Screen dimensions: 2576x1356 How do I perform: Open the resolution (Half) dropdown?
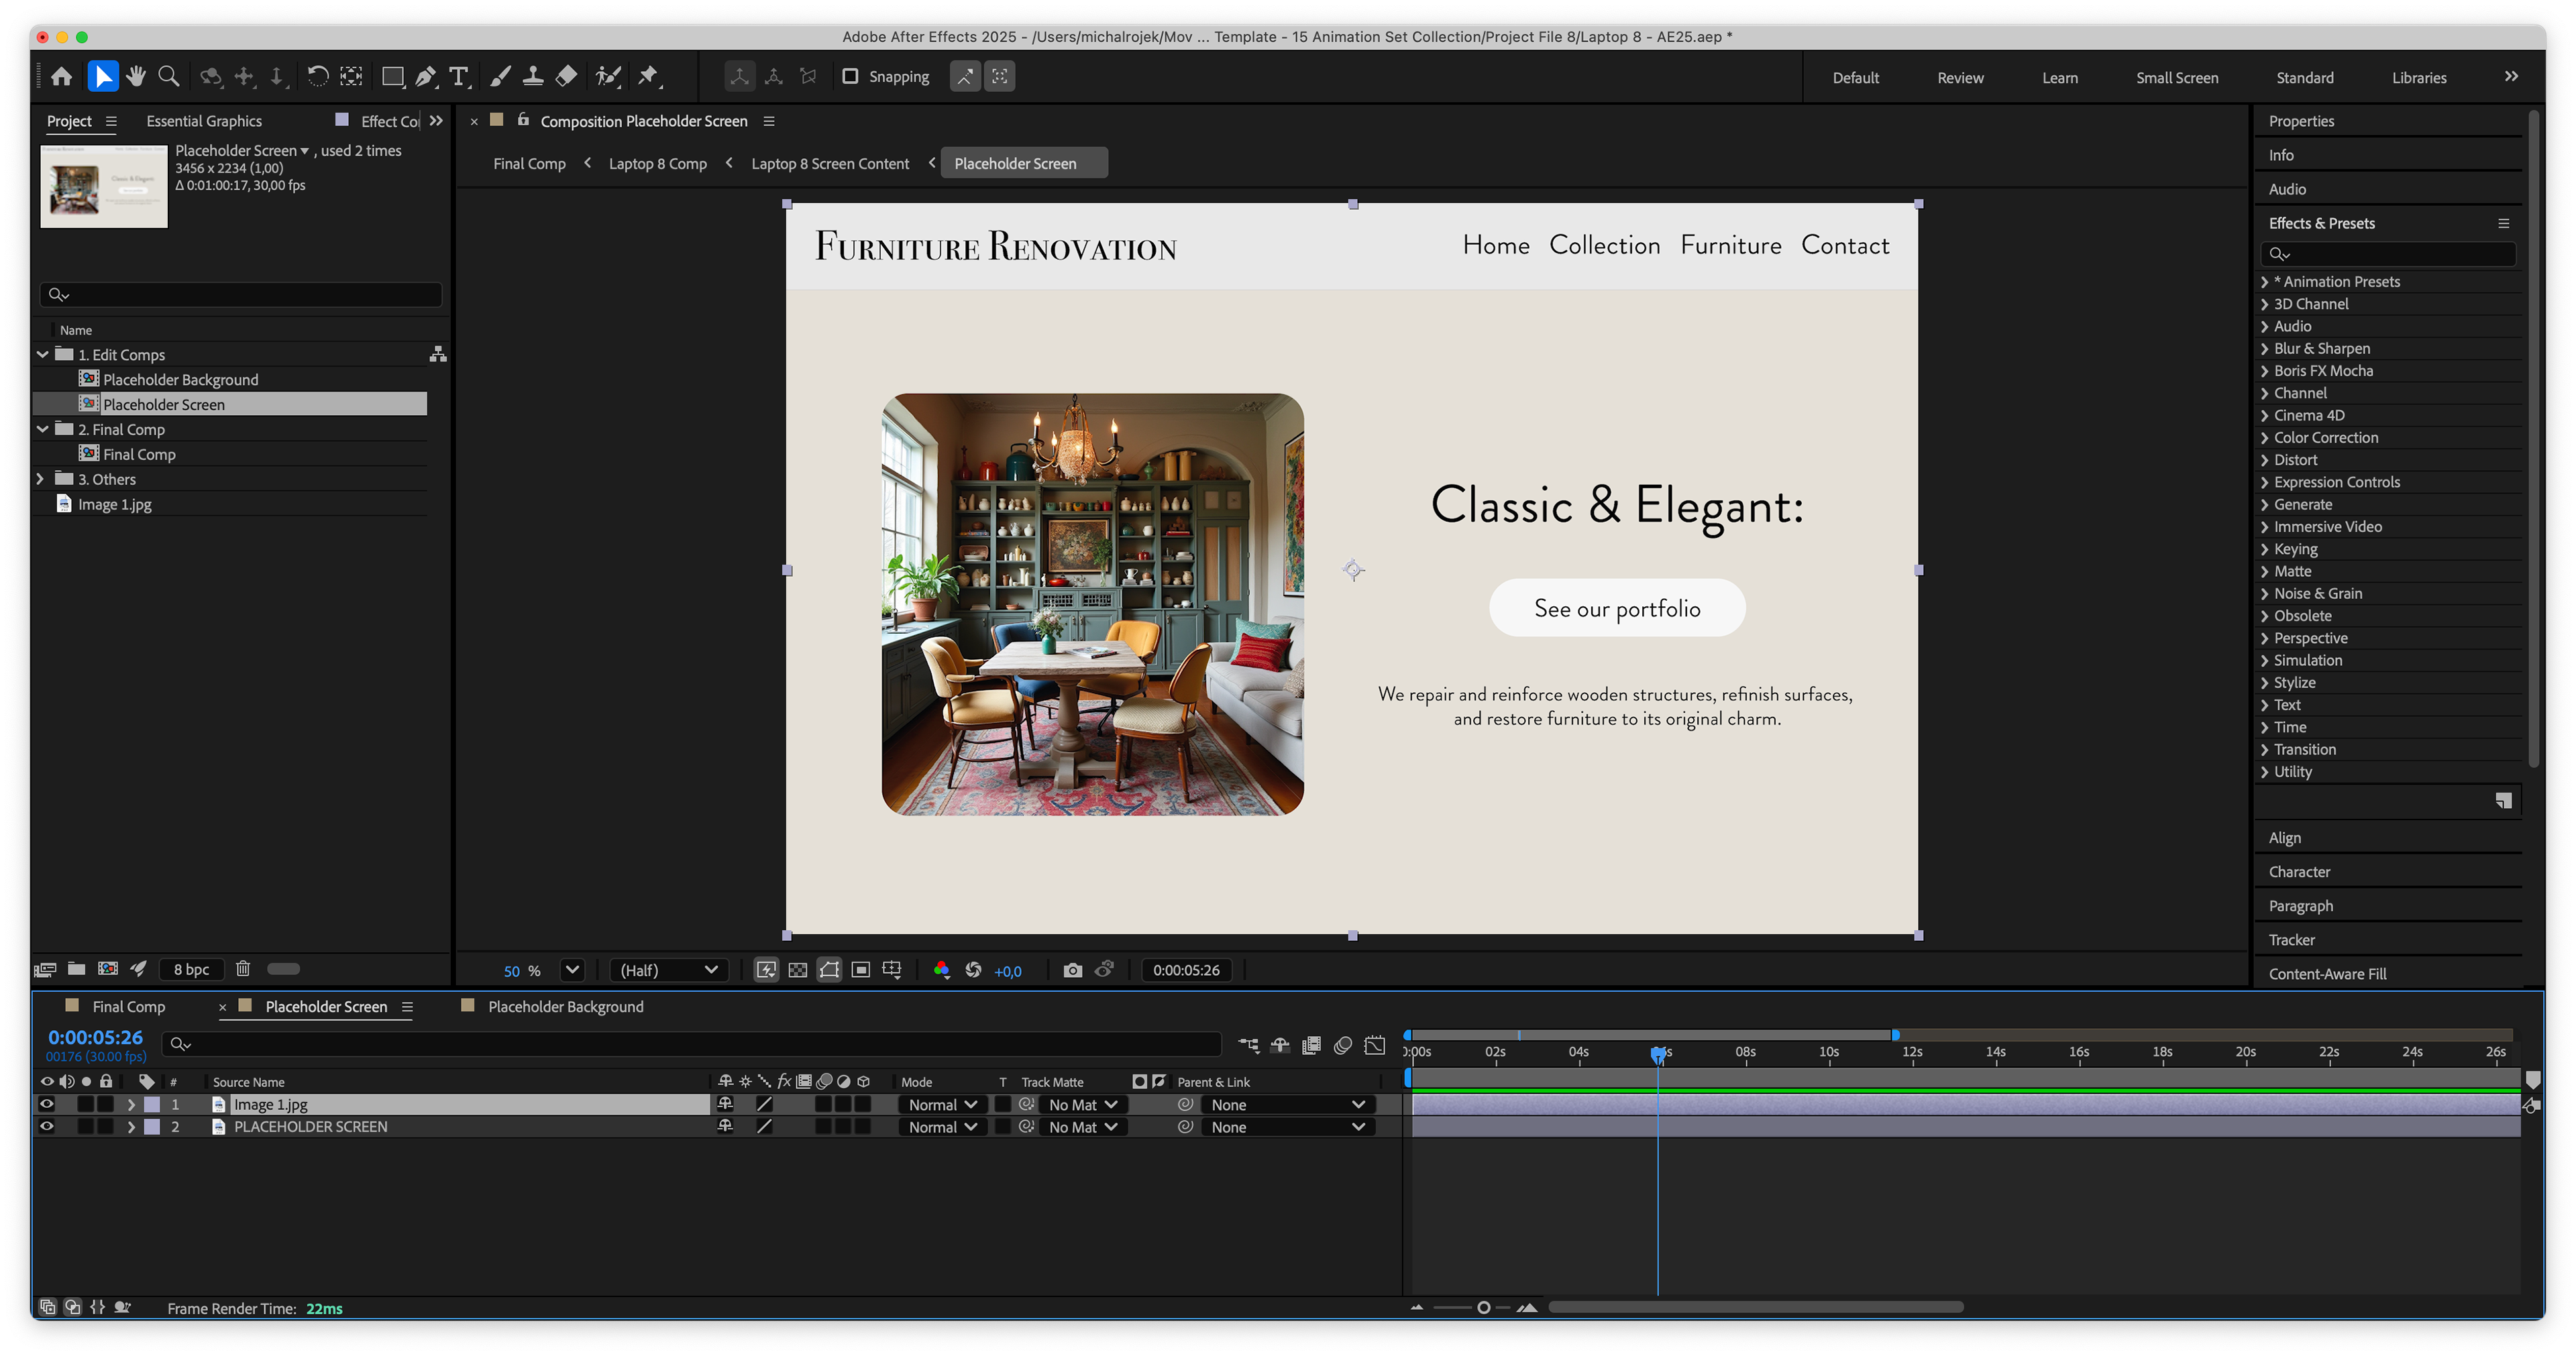click(x=668, y=970)
